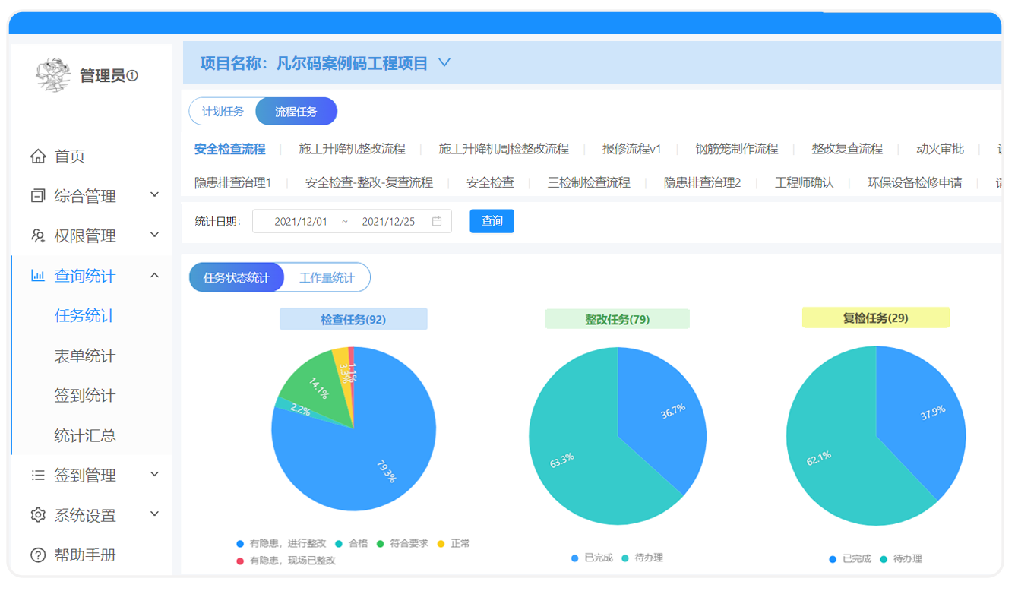Switch to 工作量统计 view

[x=326, y=277]
